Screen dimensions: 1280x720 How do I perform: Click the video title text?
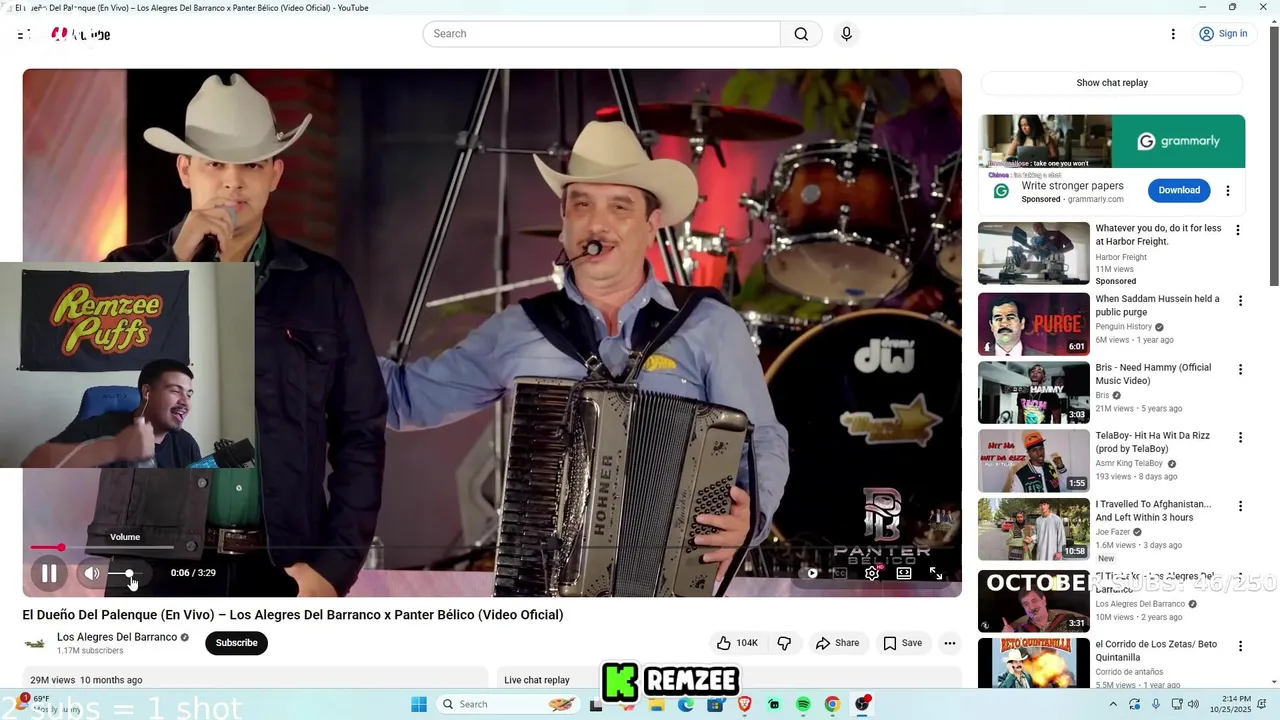point(293,615)
